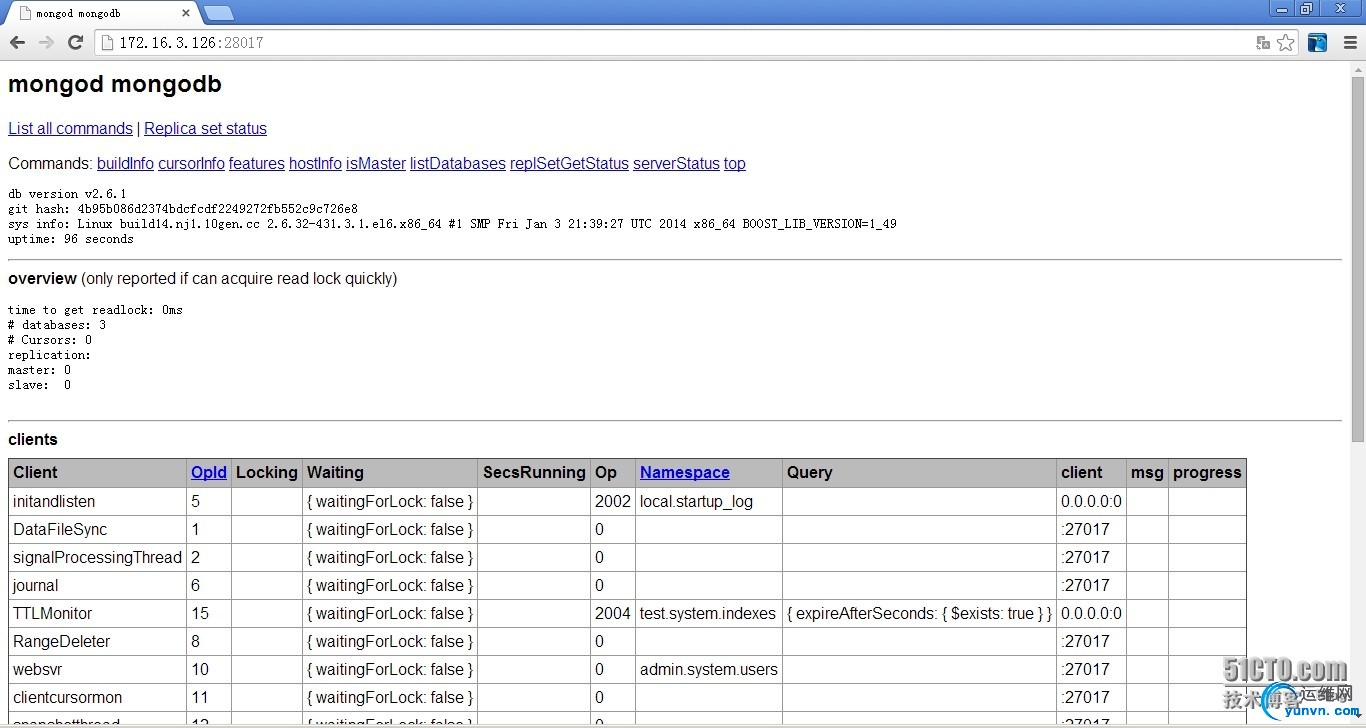
Task: Click the isMaster command link
Action: click(376, 163)
